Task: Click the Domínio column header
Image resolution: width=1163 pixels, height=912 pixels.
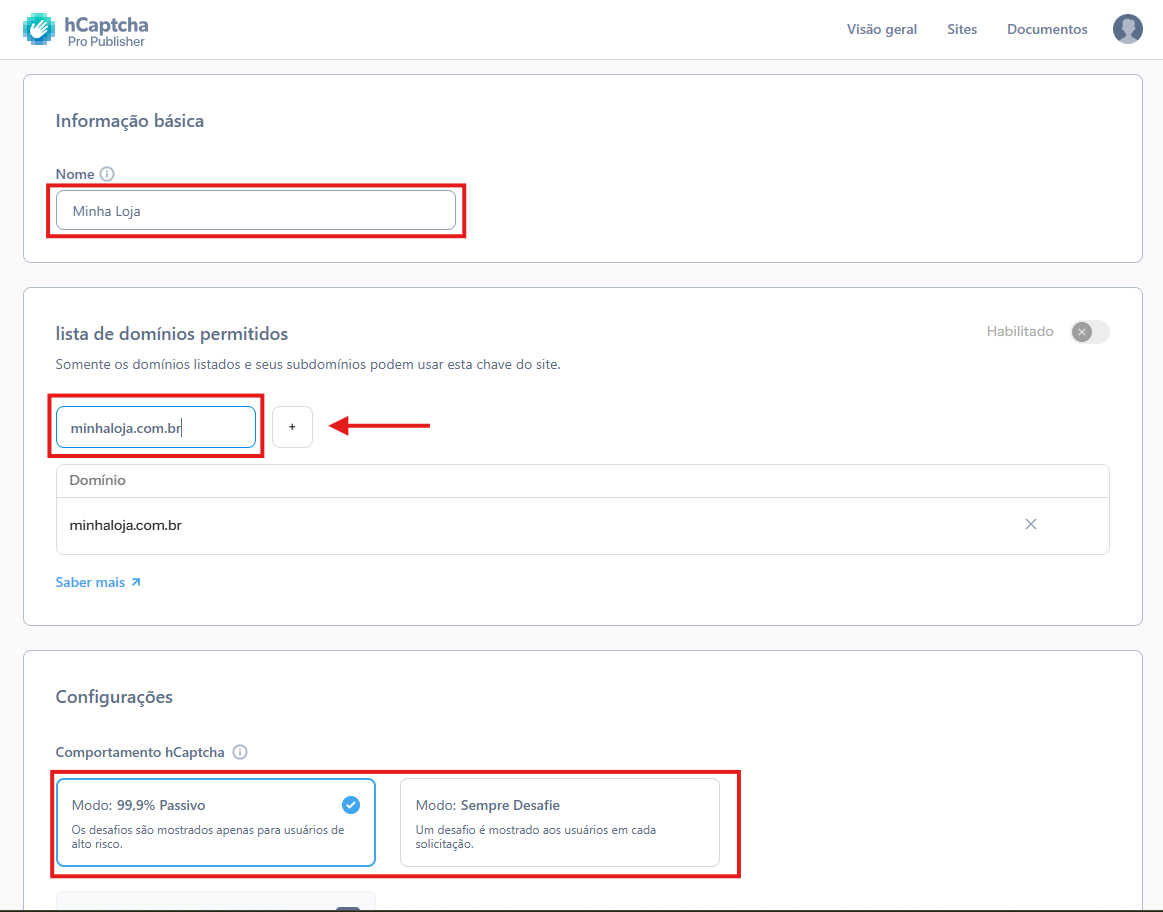Action: (x=97, y=480)
